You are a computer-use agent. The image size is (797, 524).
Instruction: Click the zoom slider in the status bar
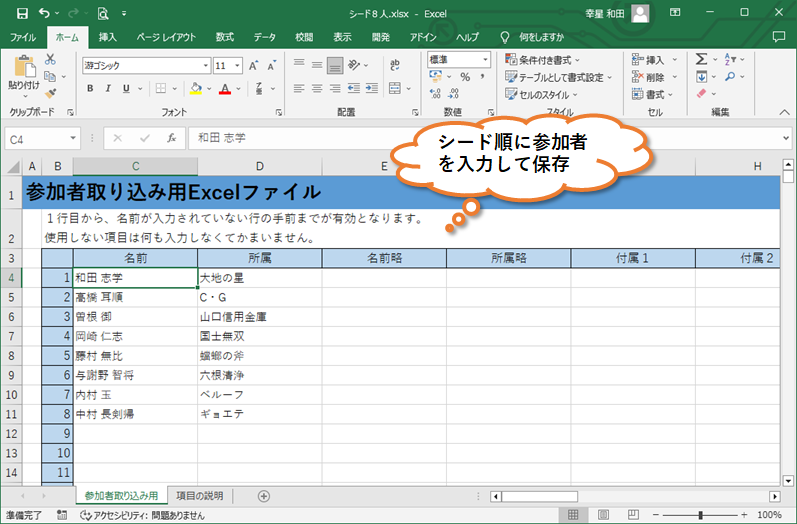tap(700, 515)
